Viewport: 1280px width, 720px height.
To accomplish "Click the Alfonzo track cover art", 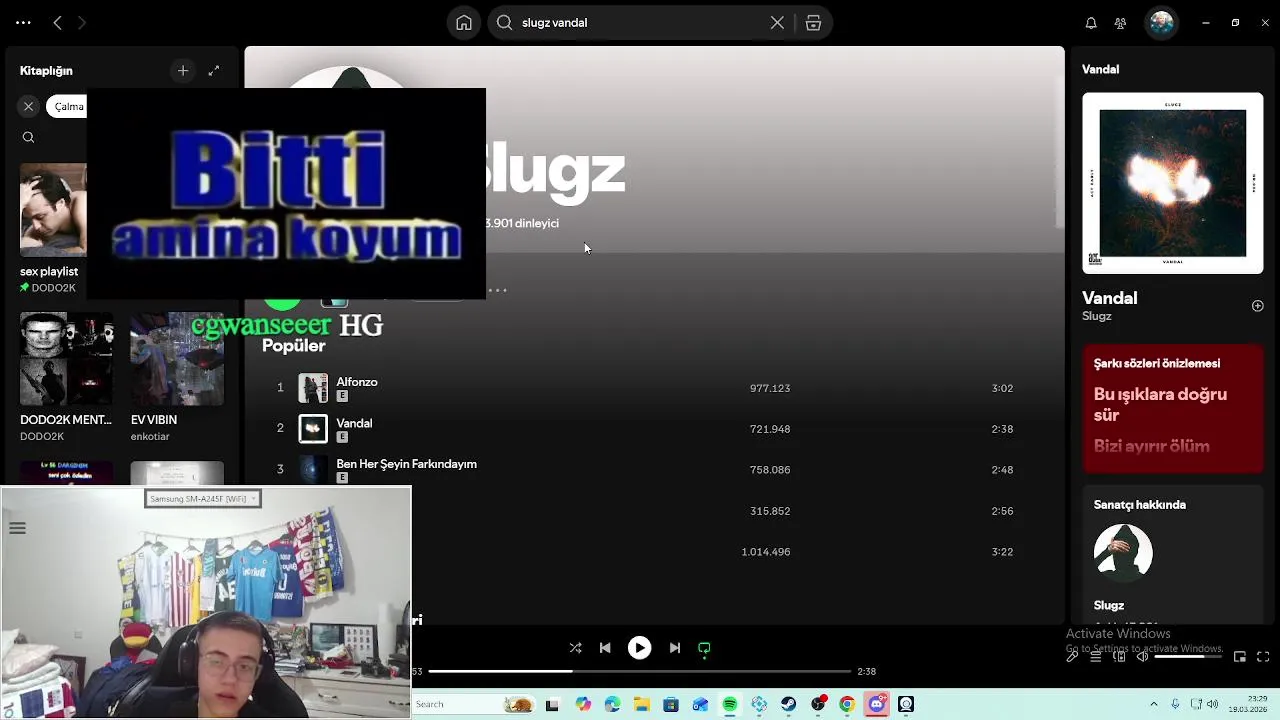I will pyautogui.click(x=313, y=388).
